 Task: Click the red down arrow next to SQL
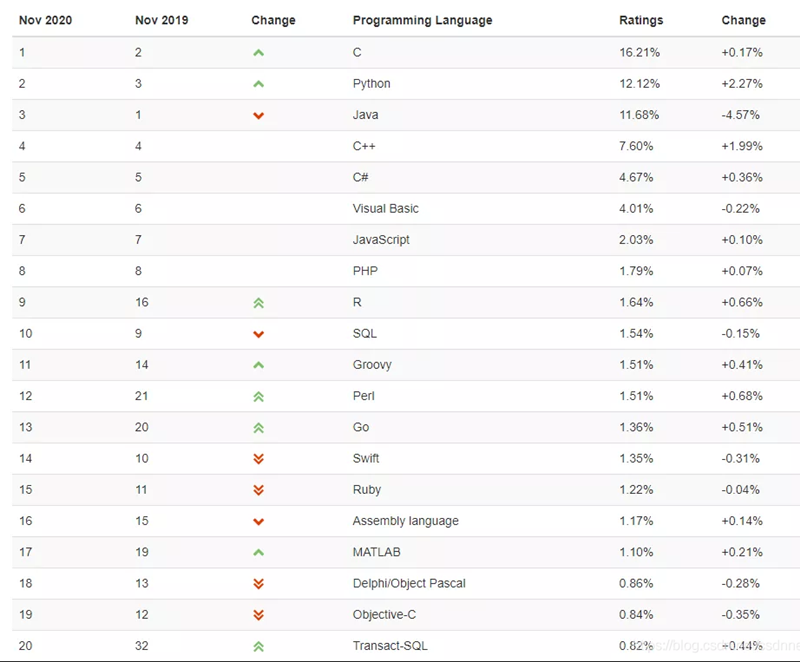click(259, 335)
